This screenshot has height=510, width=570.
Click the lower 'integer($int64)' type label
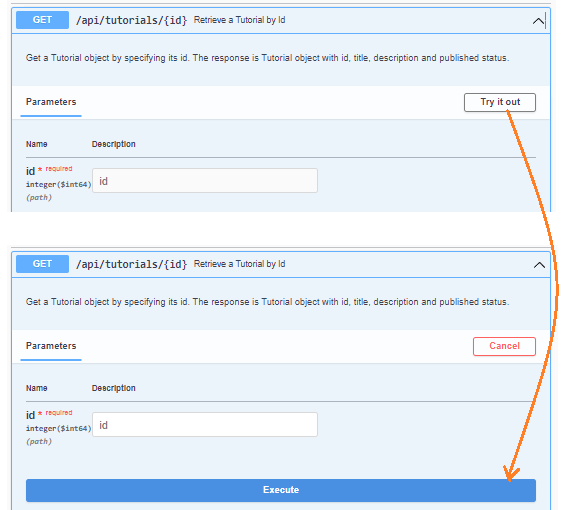(x=58, y=429)
